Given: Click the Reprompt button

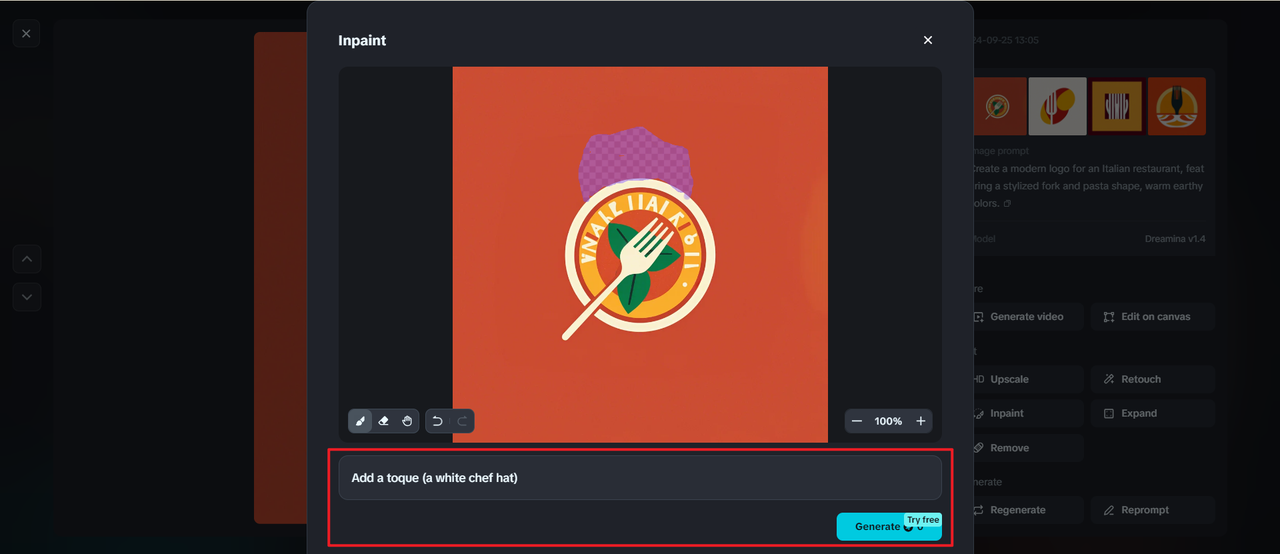Looking at the screenshot, I should 1153,510.
